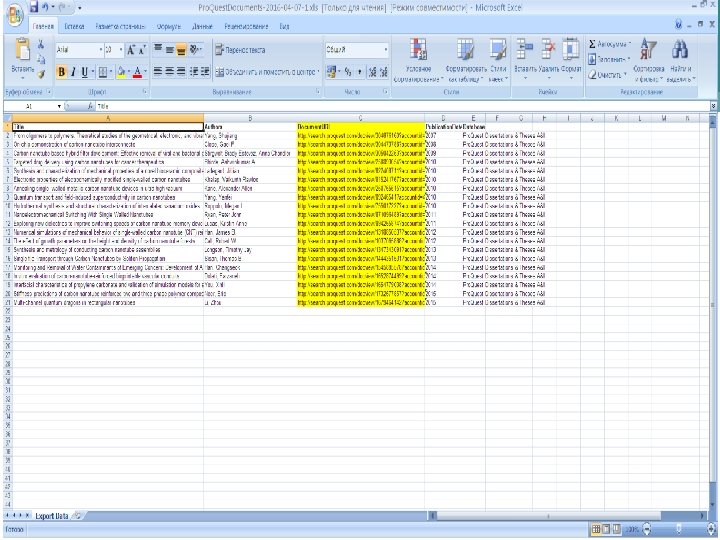This screenshot has height=540, width=720.
Task: Open Условное форматирование dropdown
Action: 418,61
